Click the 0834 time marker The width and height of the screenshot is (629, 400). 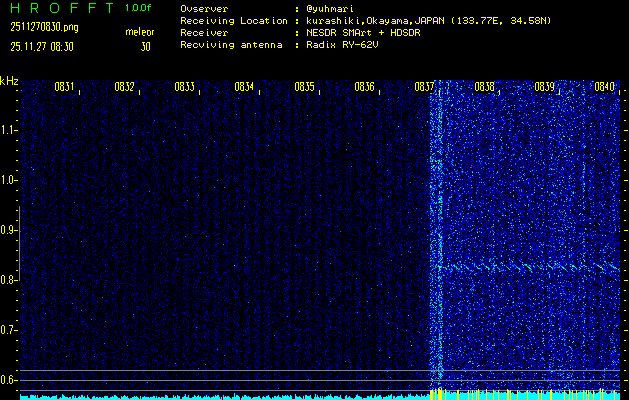[244, 87]
